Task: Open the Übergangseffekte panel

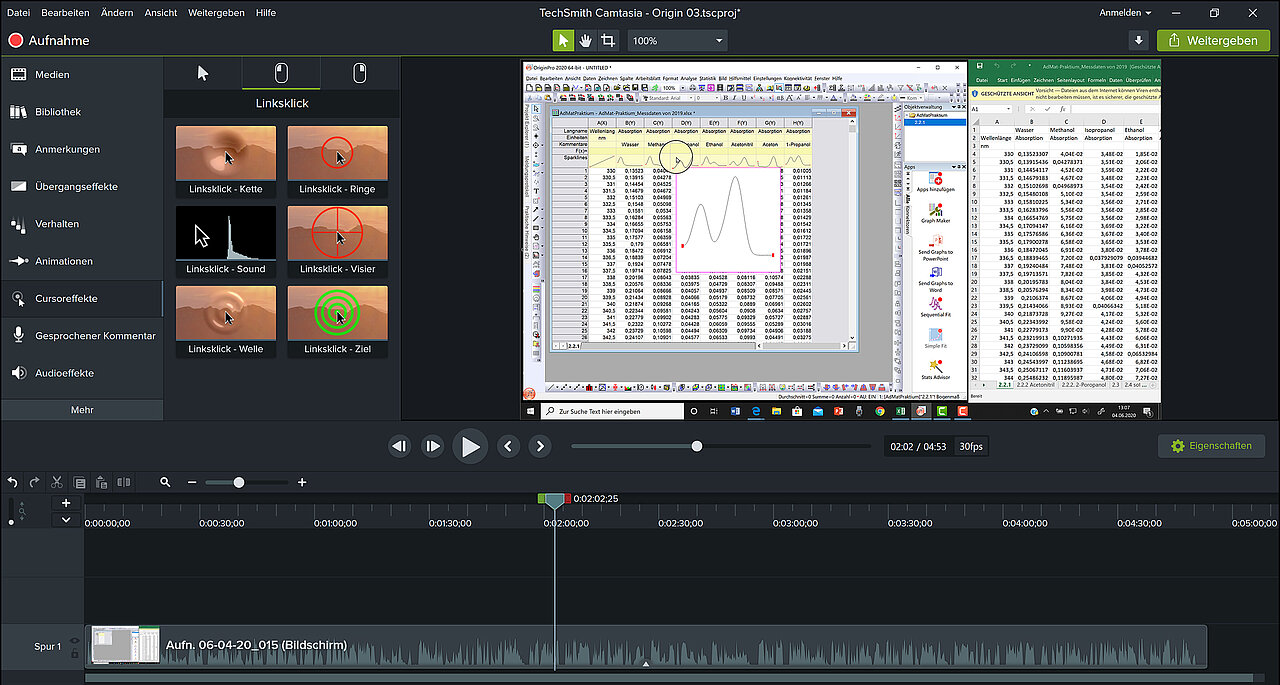Action: pyautogui.click(x=82, y=186)
